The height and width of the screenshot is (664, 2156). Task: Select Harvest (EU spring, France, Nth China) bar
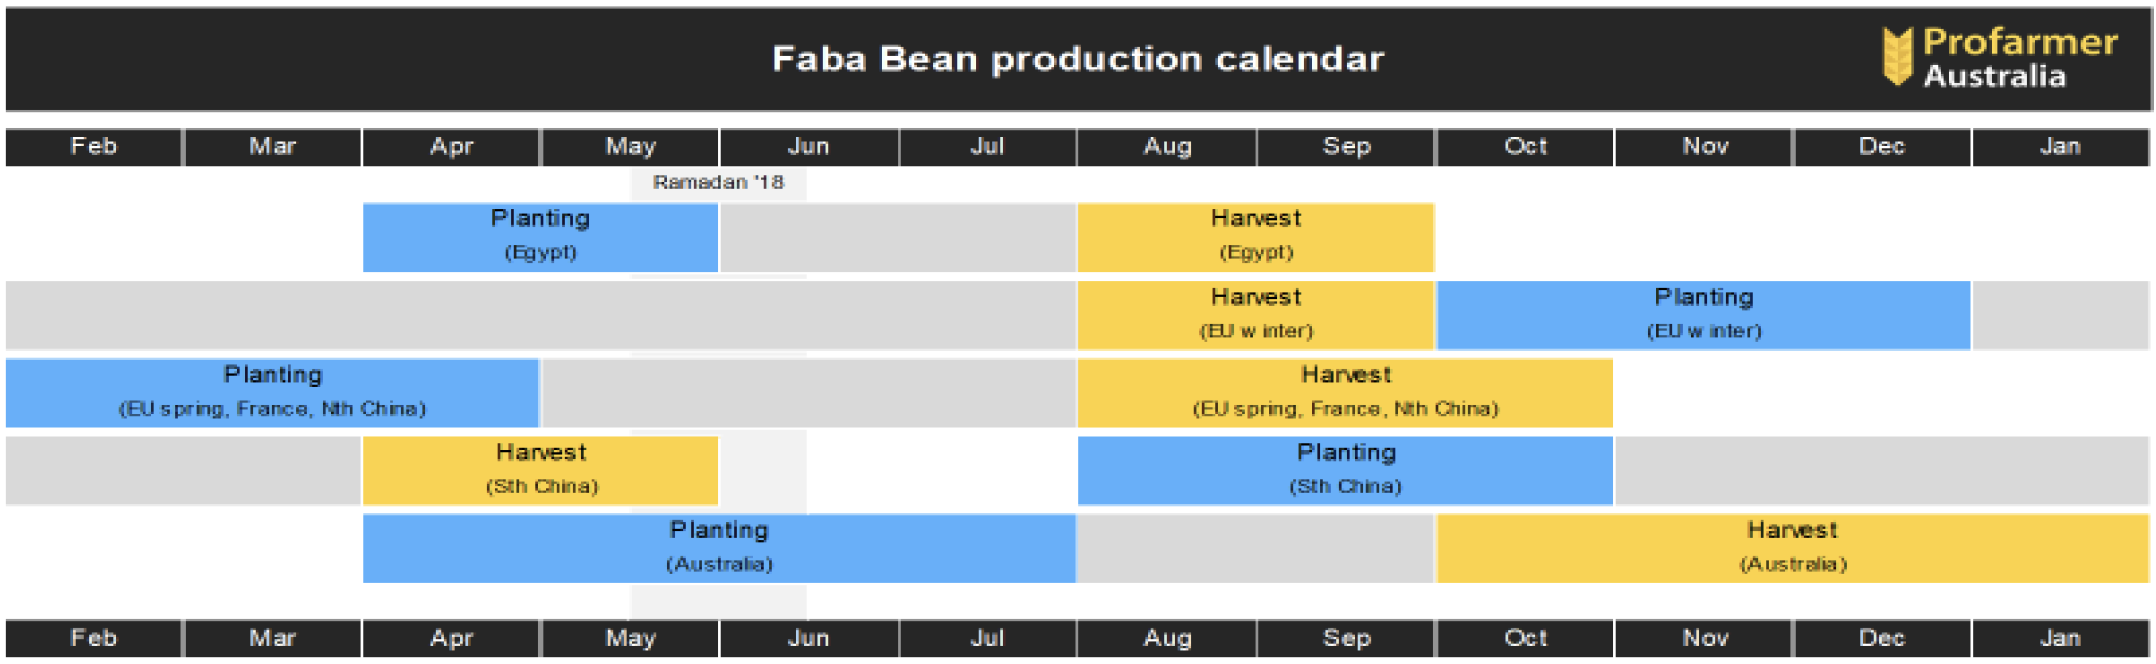1345,393
